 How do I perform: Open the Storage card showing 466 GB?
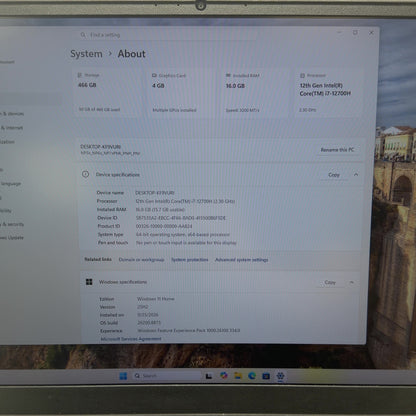click(108, 93)
